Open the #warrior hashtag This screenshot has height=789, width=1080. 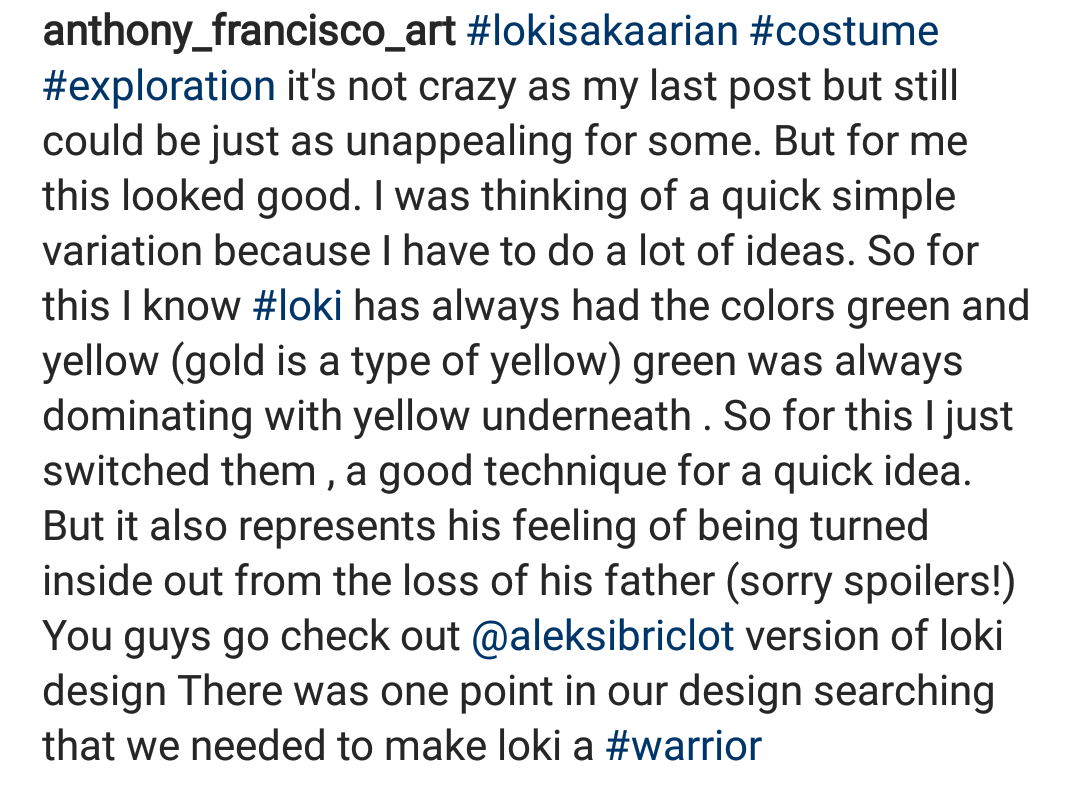(x=684, y=746)
